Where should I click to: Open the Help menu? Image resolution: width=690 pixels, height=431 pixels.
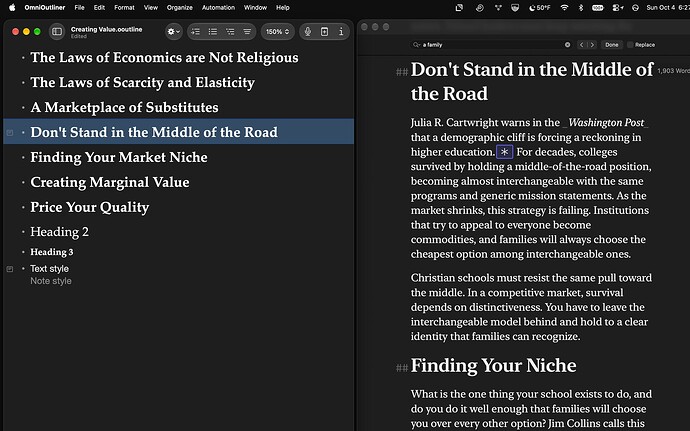pos(283,7)
